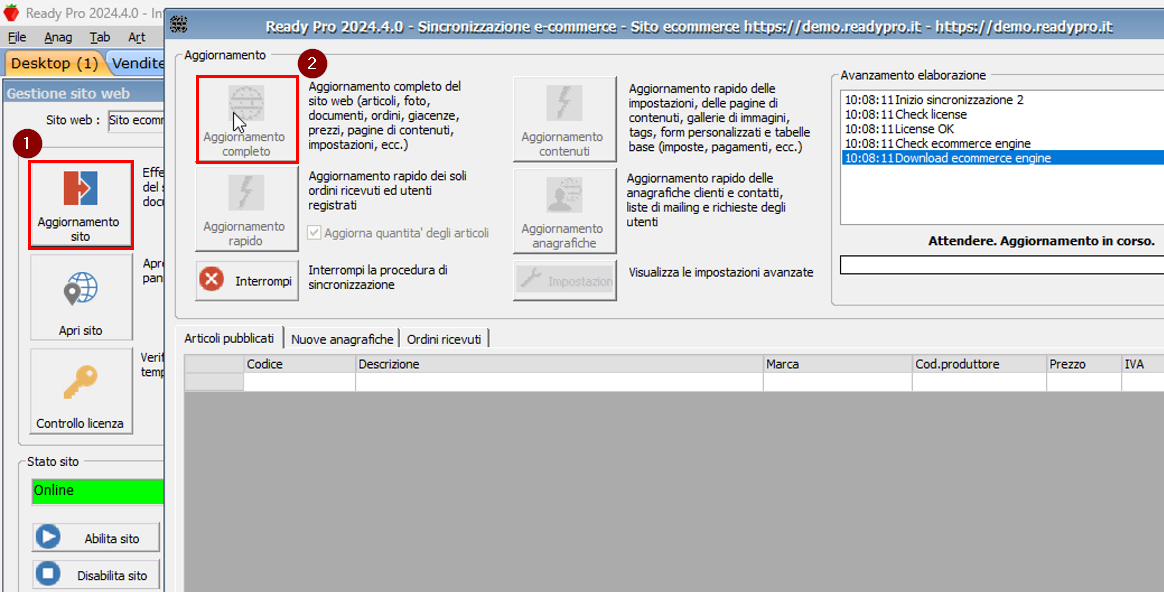This screenshot has width=1164, height=592.
Task: Open the File menu
Action: click(x=17, y=37)
